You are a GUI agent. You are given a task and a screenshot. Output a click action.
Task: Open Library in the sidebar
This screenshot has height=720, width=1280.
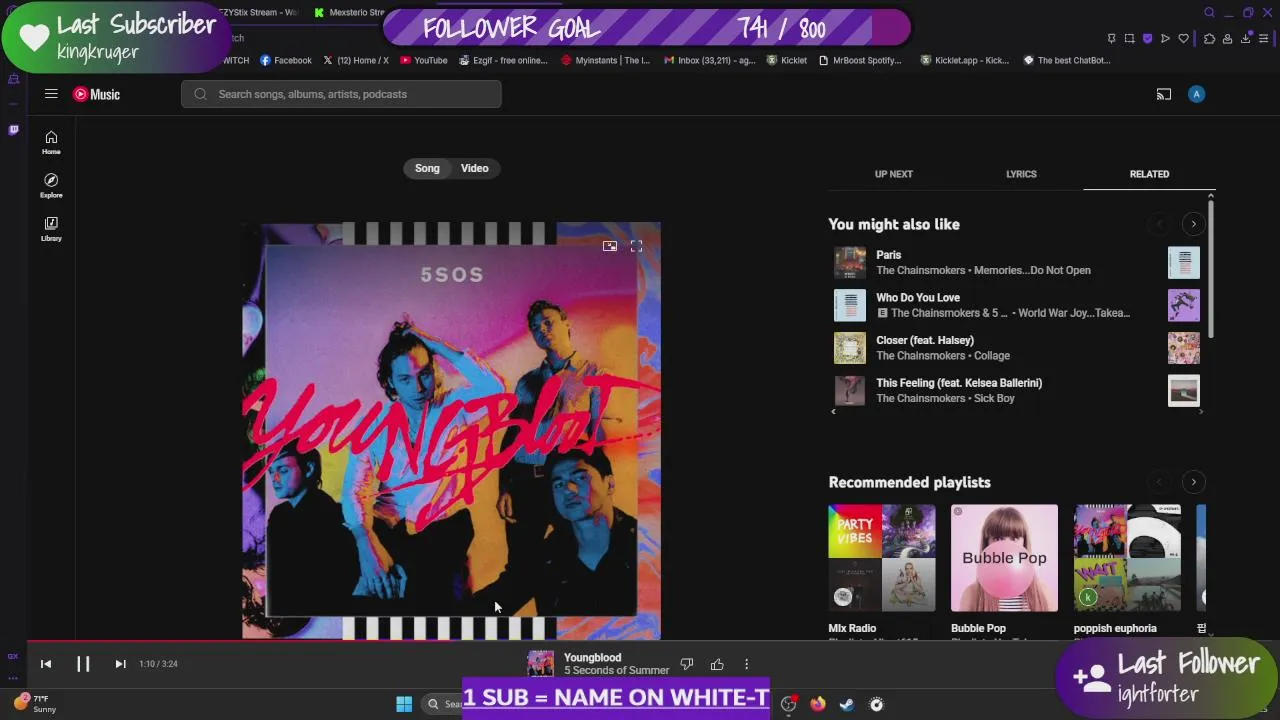[x=51, y=229]
